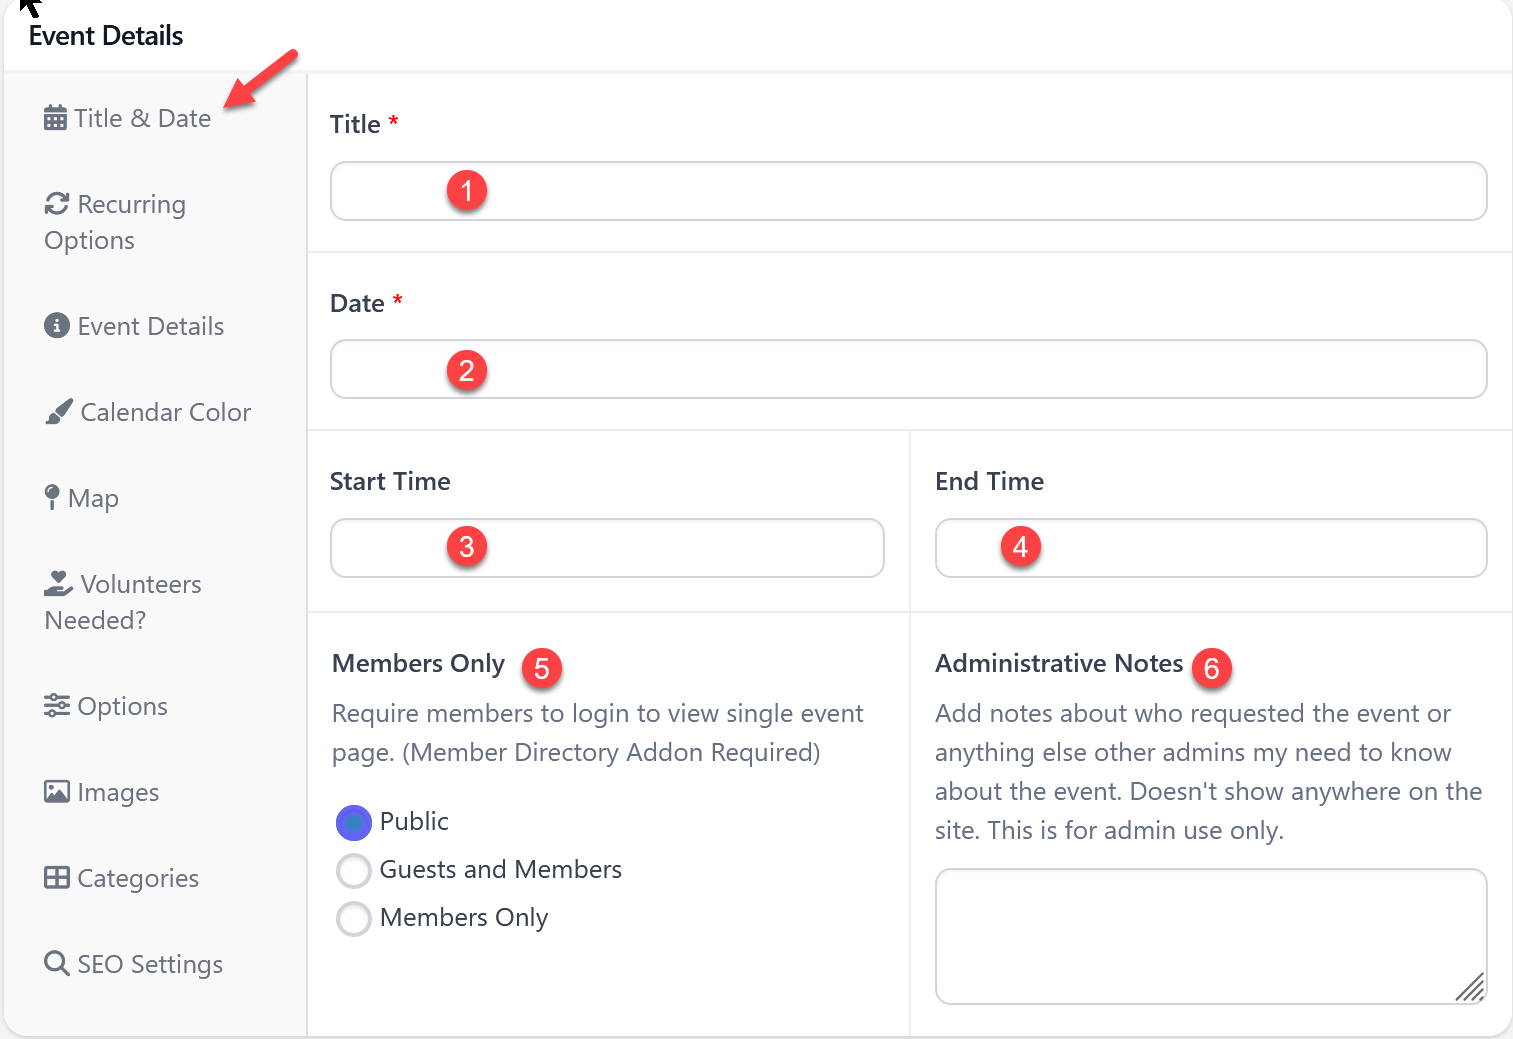Click the Administrative Notes text area
The image size is (1513, 1039).
click(x=1210, y=935)
